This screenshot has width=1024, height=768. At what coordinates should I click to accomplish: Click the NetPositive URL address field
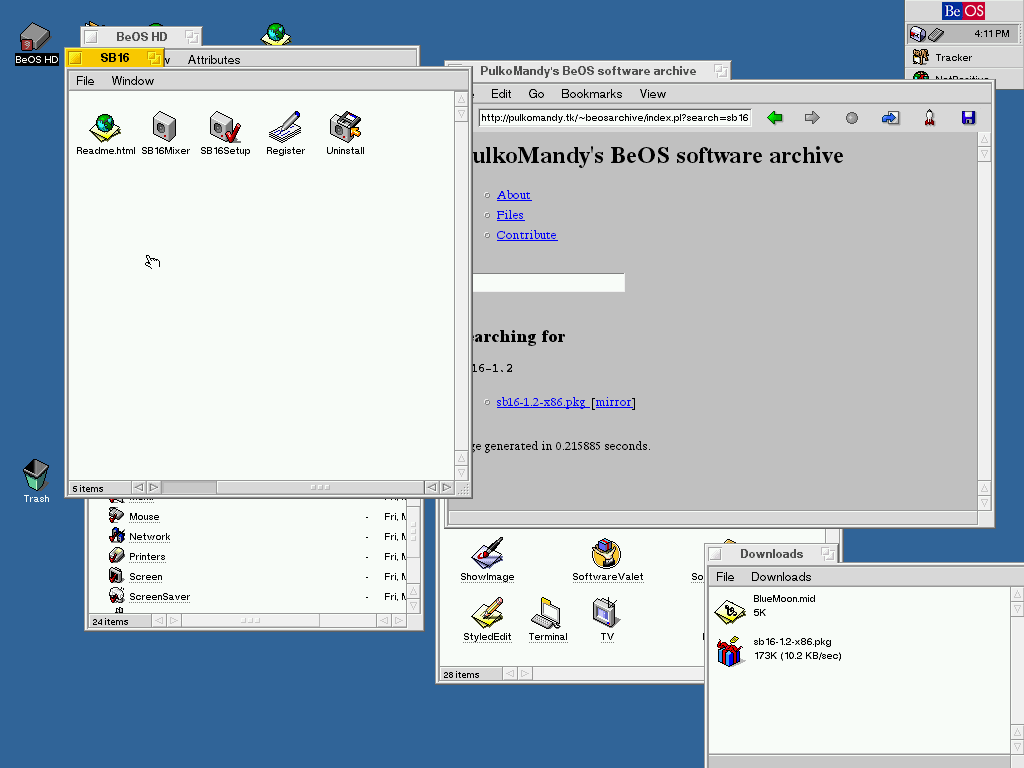[x=615, y=118]
